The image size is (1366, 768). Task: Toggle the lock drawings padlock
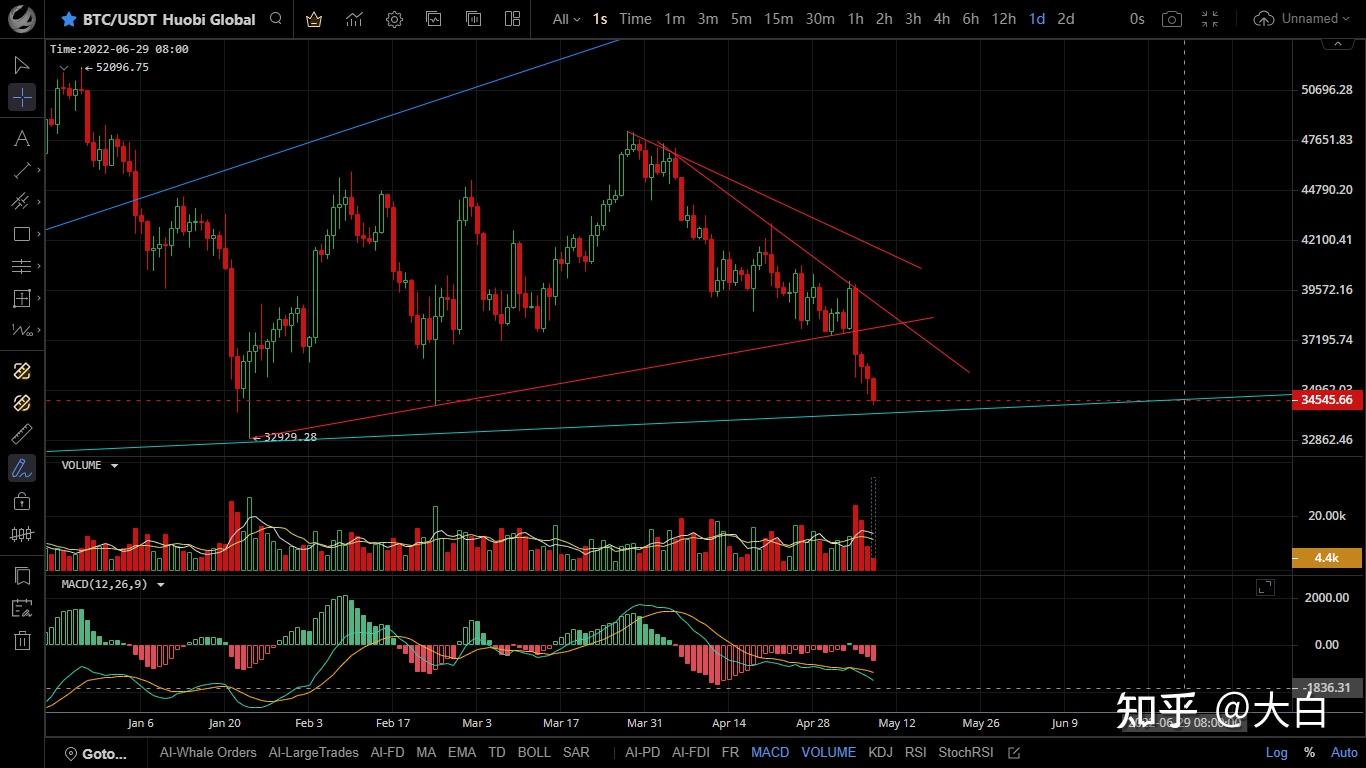(x=21, y=500)
